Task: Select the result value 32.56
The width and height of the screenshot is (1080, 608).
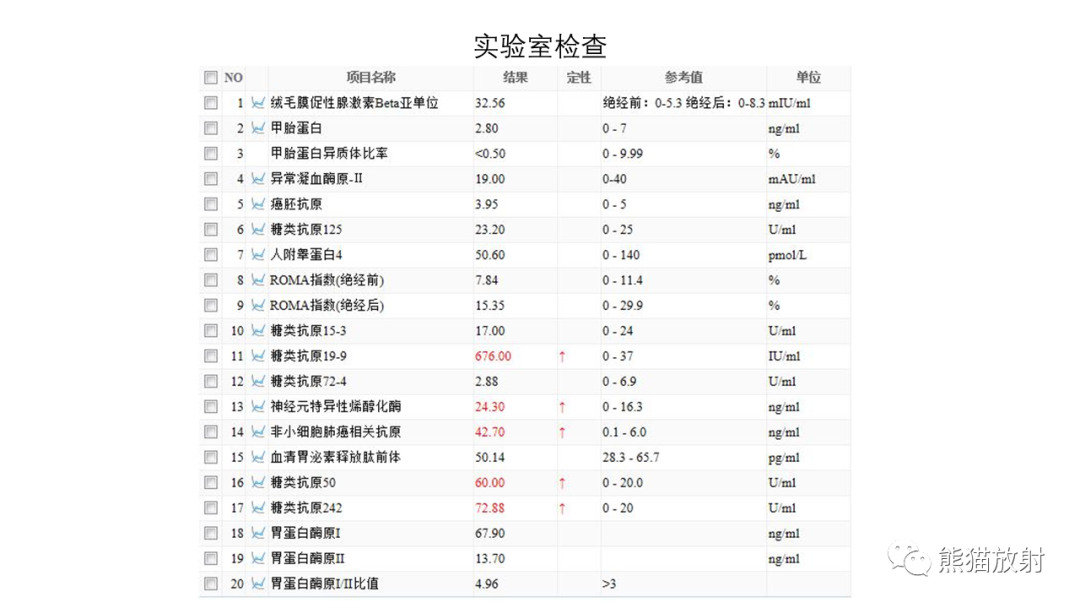Action: click(490, 103)
